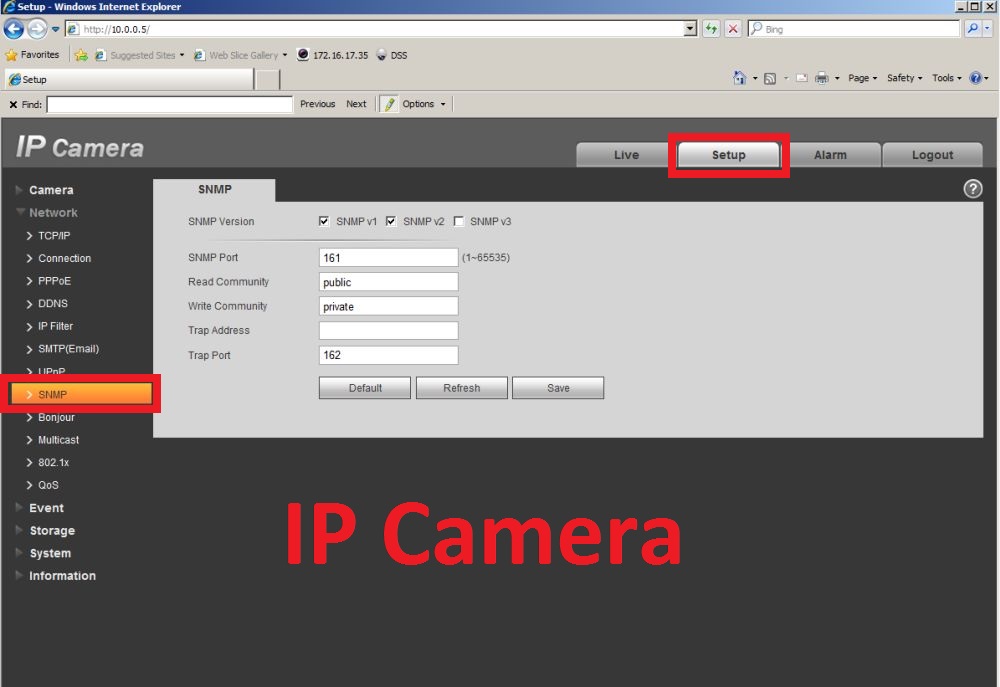This screenshot has height=687, width=1000.
Task: Uncheck the SNMP v1 checkbox
Action: click(324, 221)
